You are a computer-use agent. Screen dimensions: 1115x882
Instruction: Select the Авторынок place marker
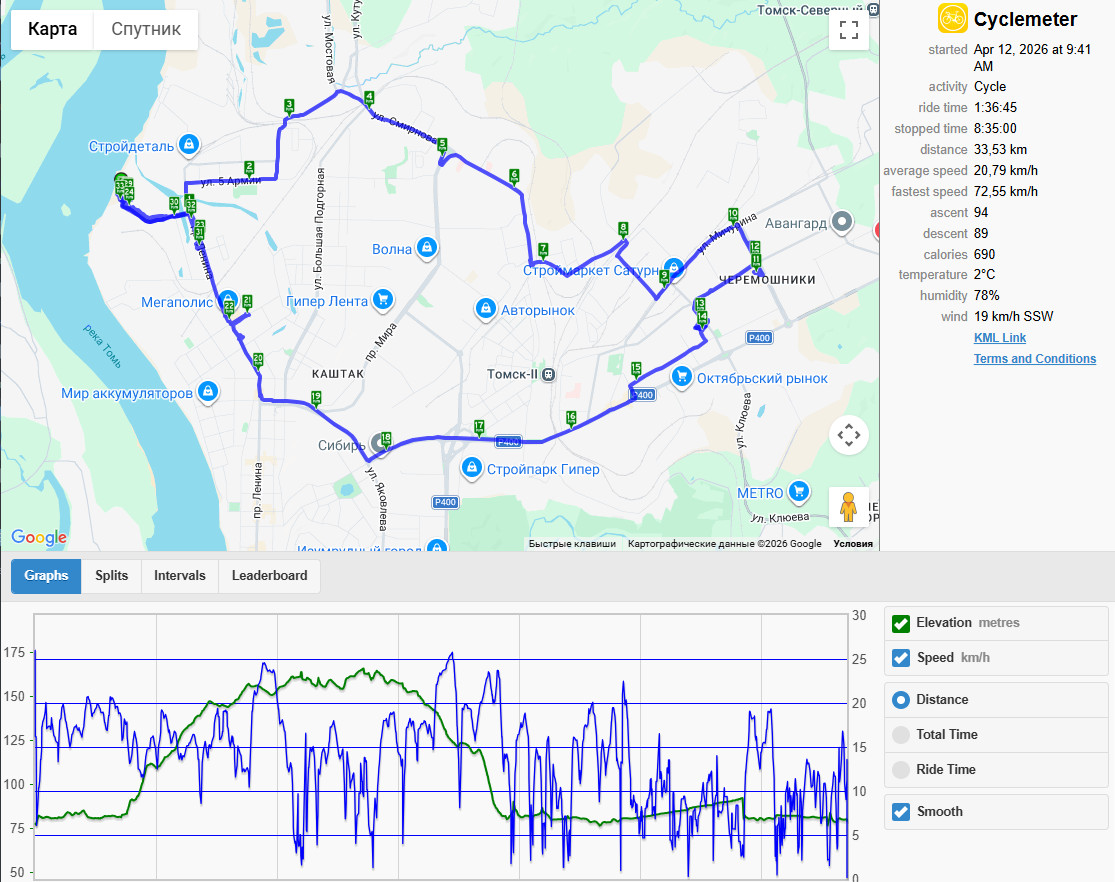tap(485, 309)
